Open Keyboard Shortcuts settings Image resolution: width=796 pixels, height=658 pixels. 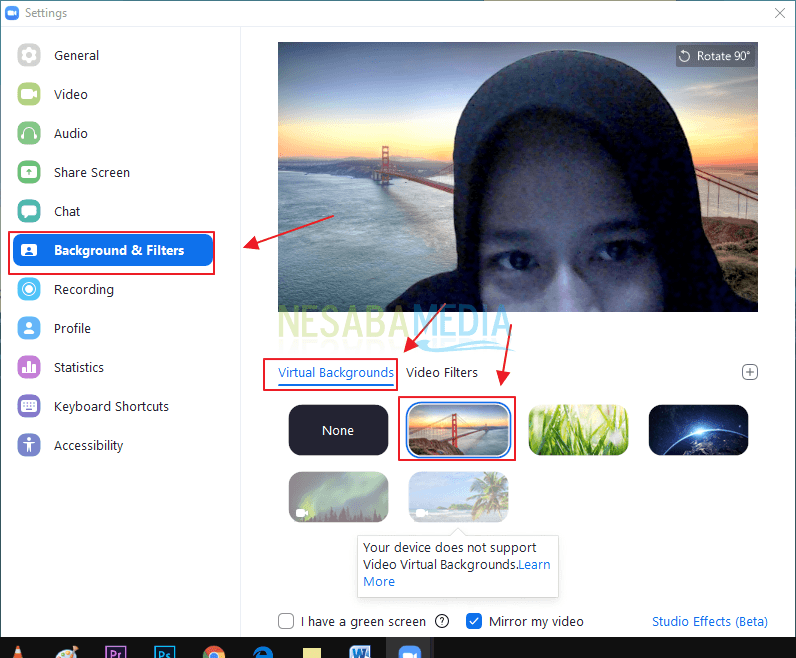click(110, 407)
